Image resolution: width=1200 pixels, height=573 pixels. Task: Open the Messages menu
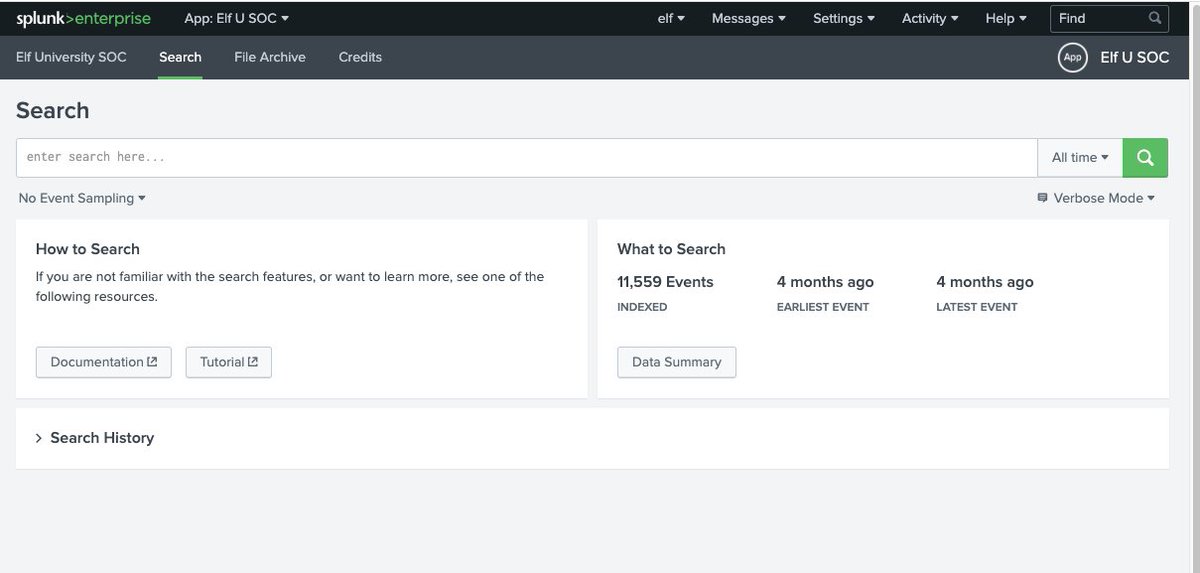click(x=748, y=18)
